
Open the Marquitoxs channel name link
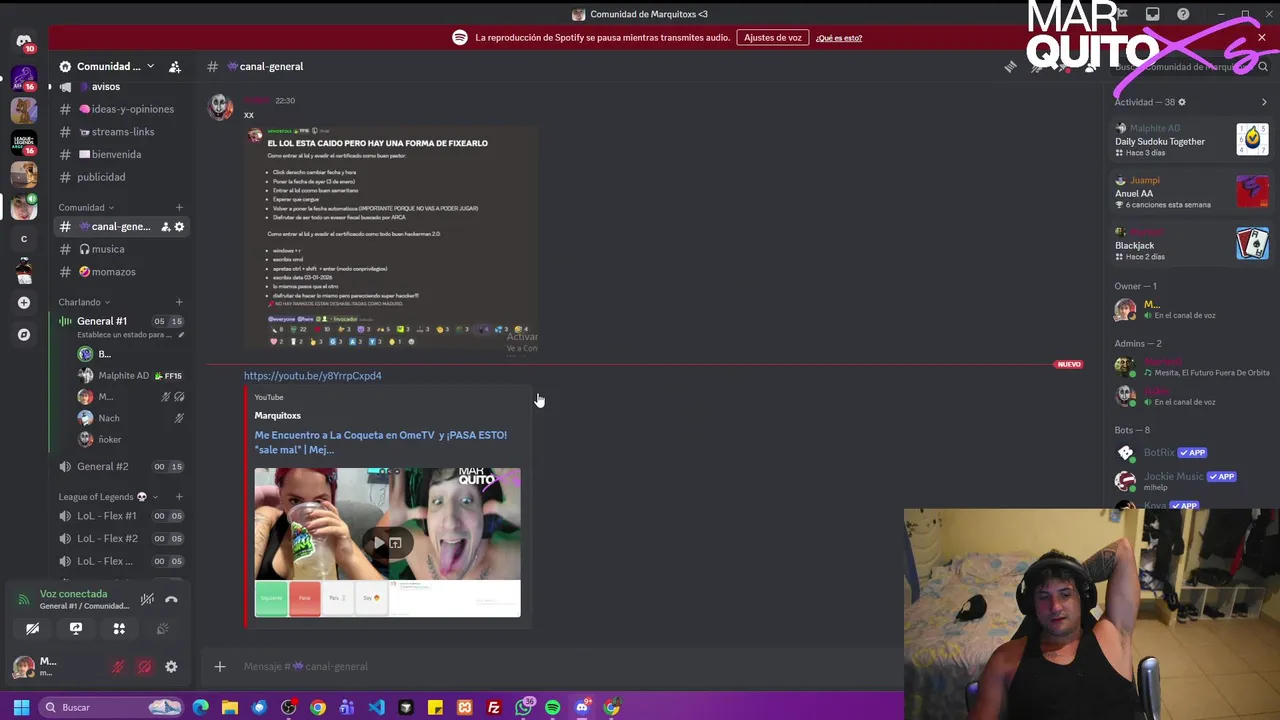(277, 415)
